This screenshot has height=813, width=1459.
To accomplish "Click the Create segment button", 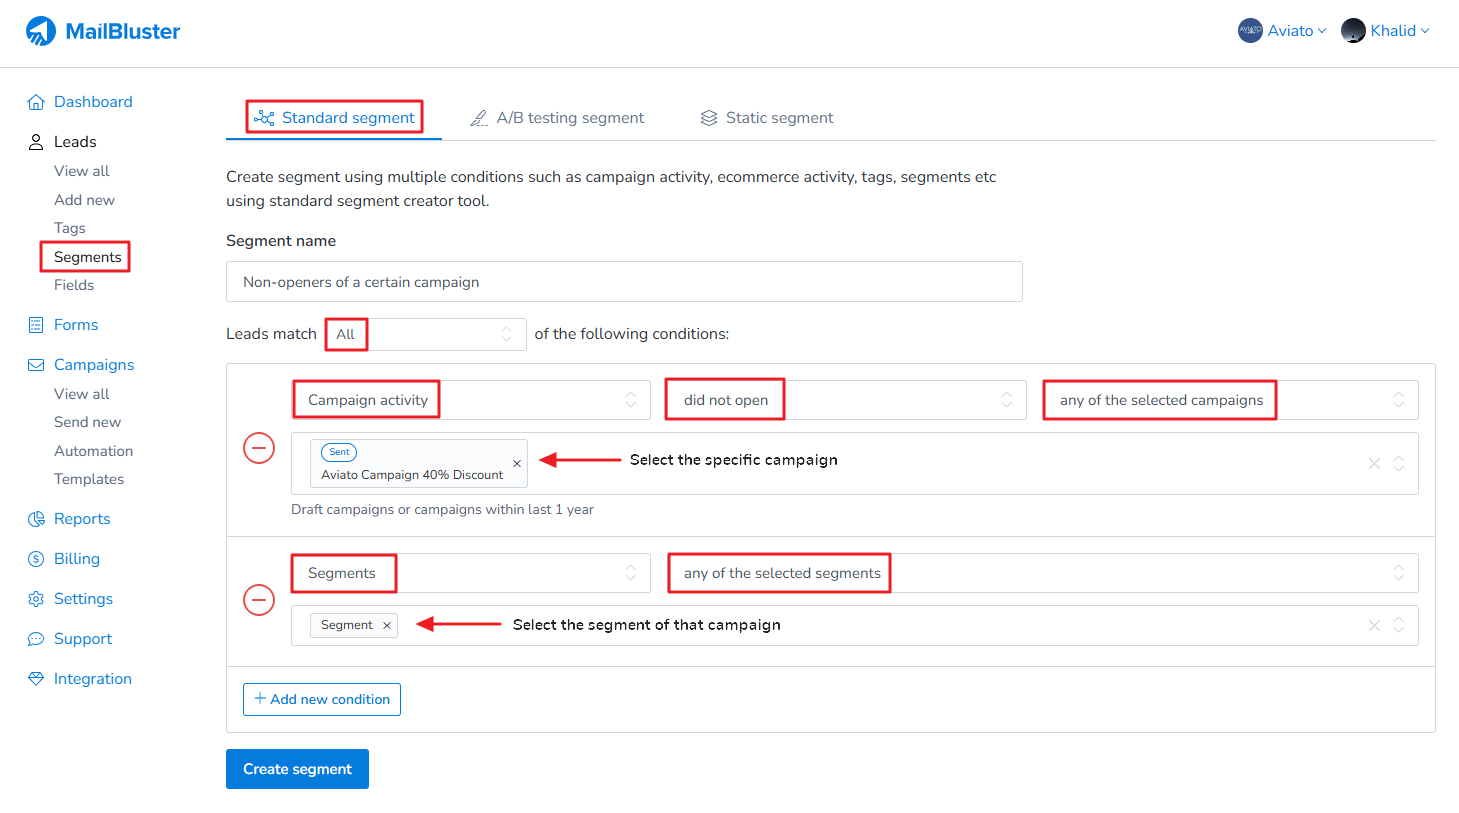I will tap(297, 769).
